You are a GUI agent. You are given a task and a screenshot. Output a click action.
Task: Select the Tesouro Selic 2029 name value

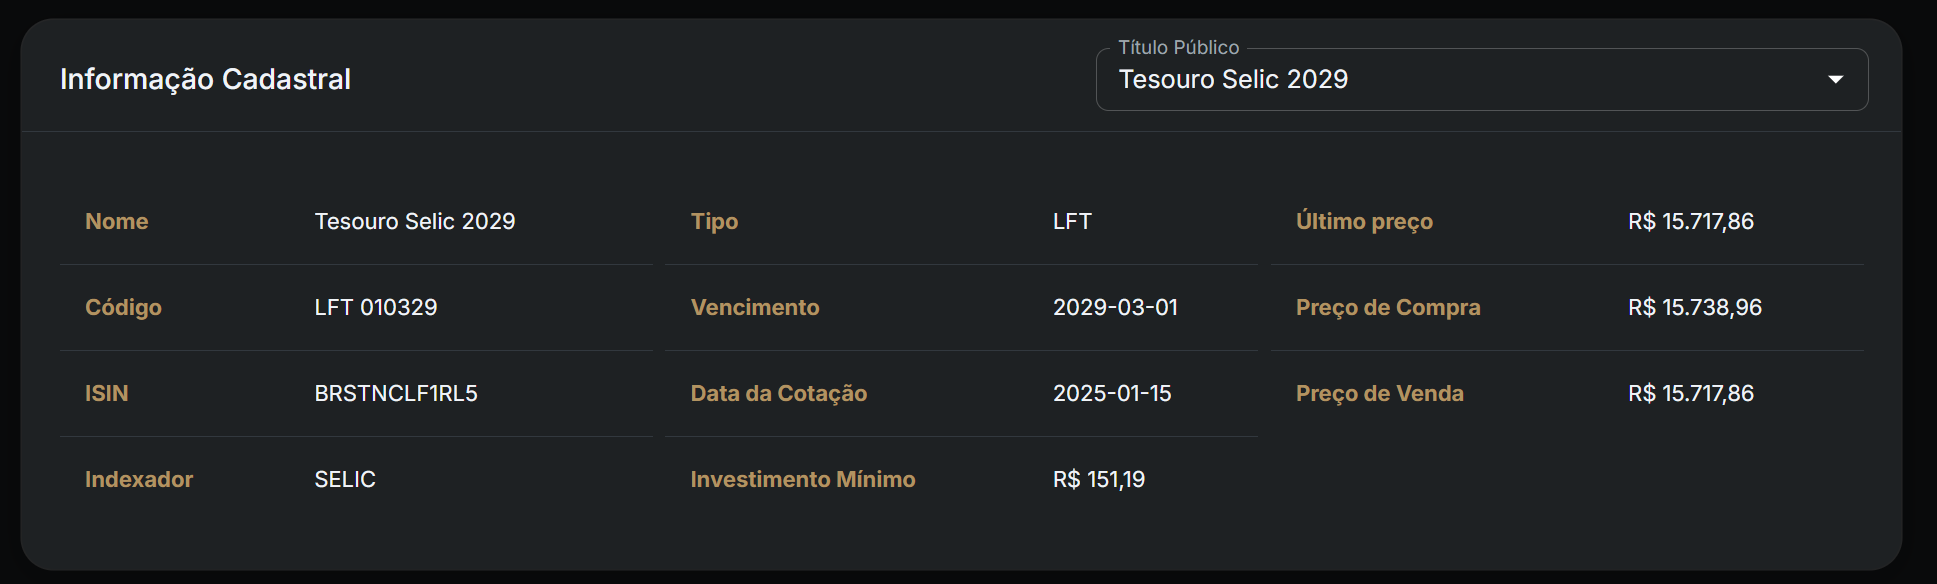click(x=414, y=221)
